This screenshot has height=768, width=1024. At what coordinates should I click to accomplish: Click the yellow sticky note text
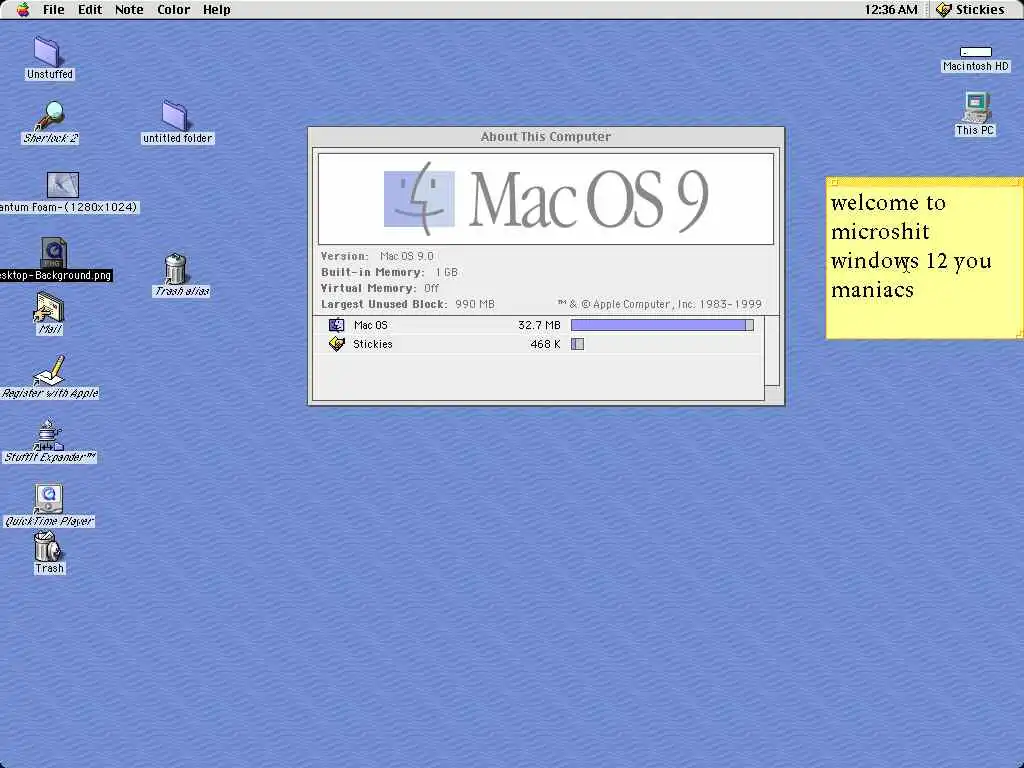point(911,246)
